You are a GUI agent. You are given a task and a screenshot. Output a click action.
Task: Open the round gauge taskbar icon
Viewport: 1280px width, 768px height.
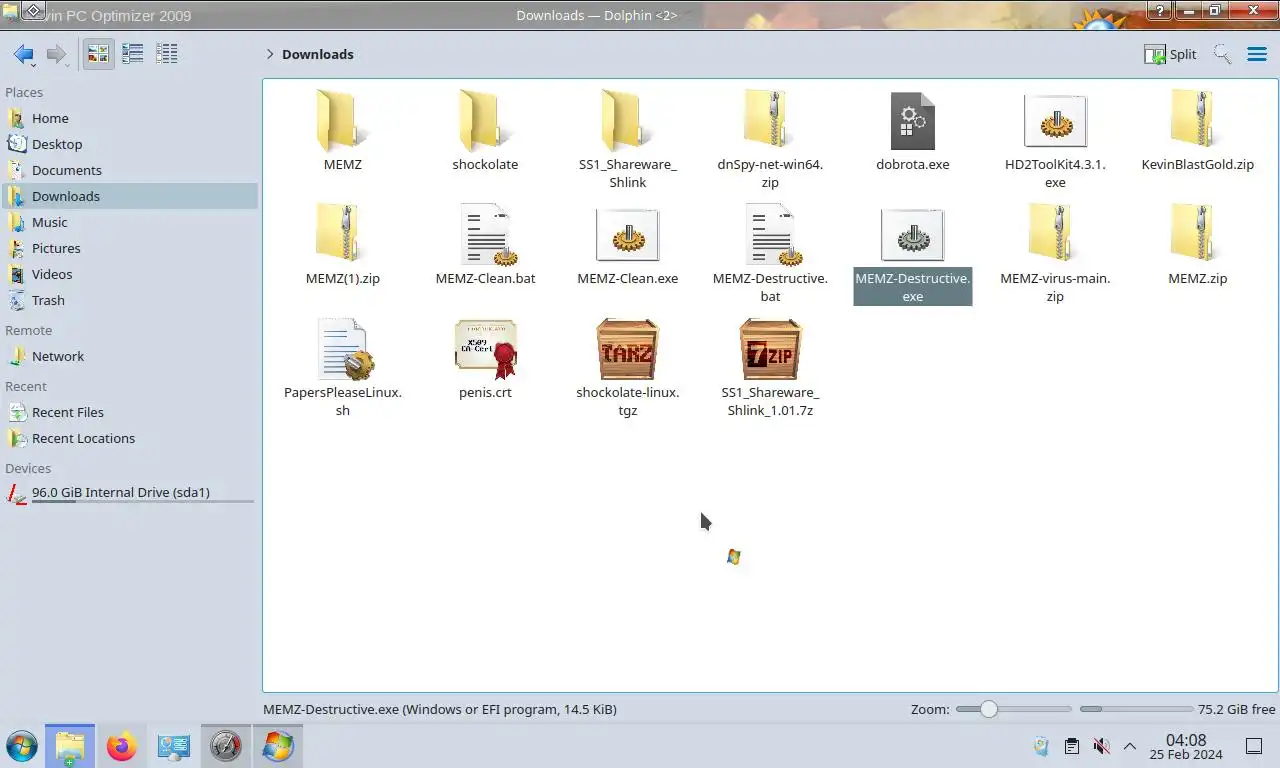(225, 746)
